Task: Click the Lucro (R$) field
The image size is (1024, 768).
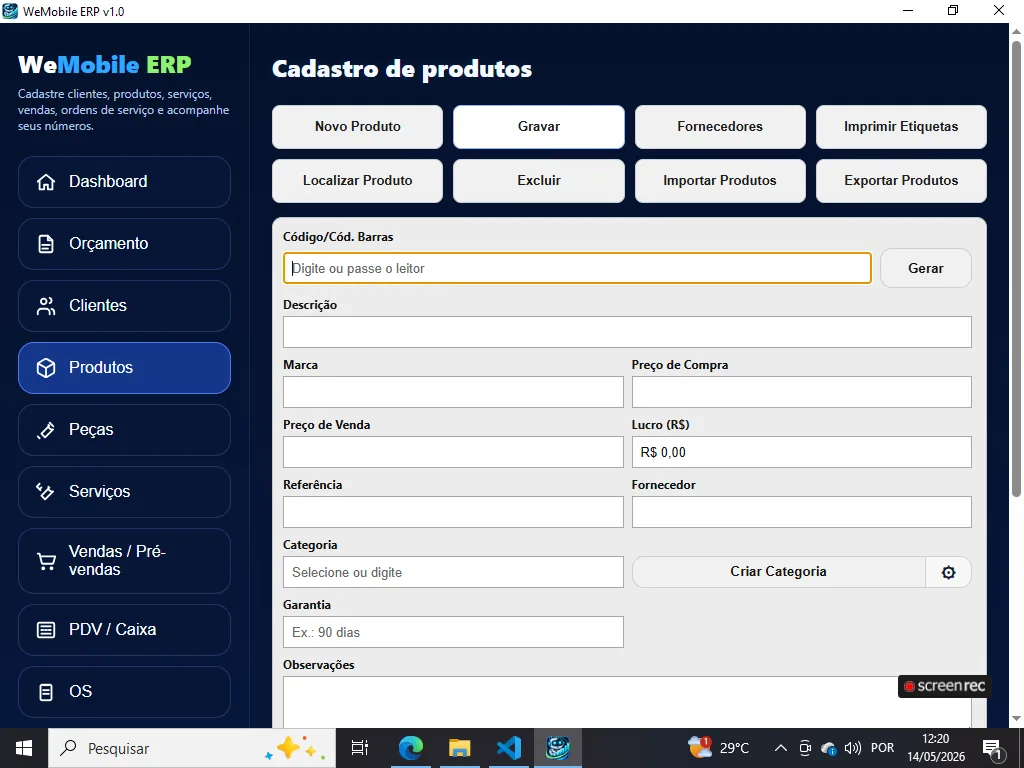Action: [x=801, y=452]
